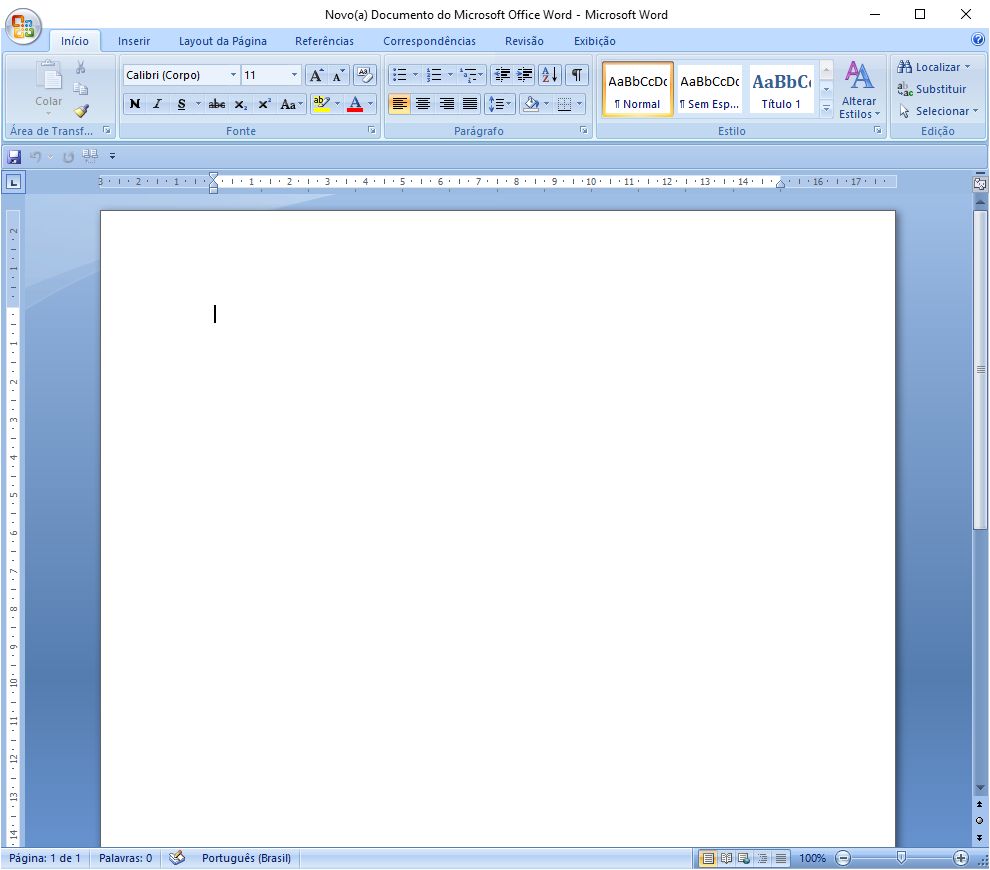The width and height of the screenshot is (990, 870).
Task: Click the Clear Formatting icon
Action: click(x=364, y=75)
